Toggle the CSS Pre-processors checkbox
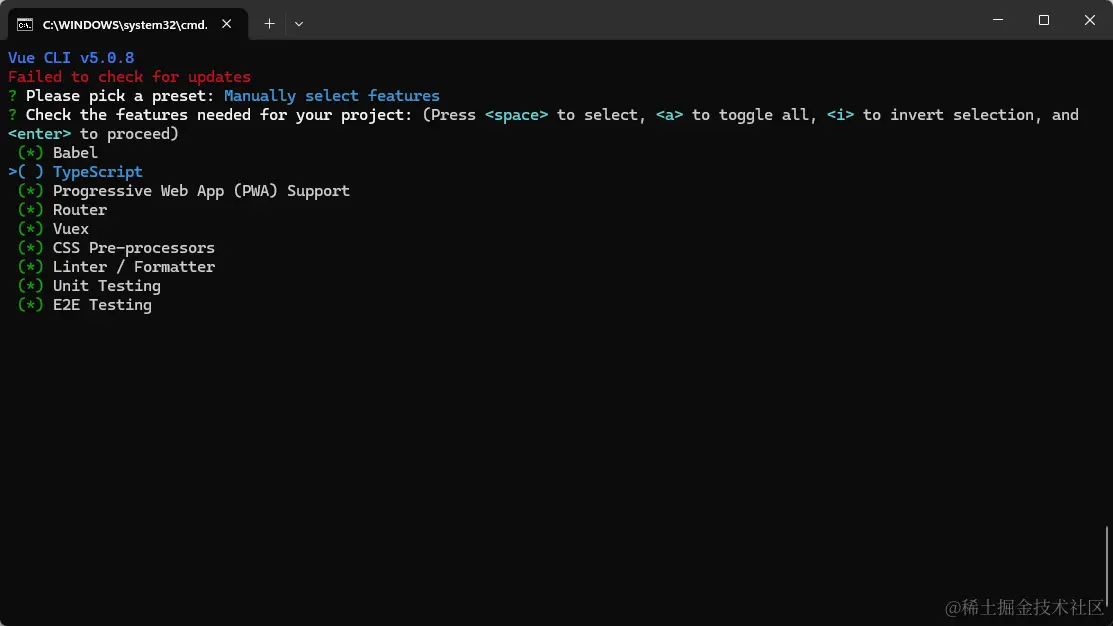Viewport: 1113px width, 626px height. tap(31, 248)
